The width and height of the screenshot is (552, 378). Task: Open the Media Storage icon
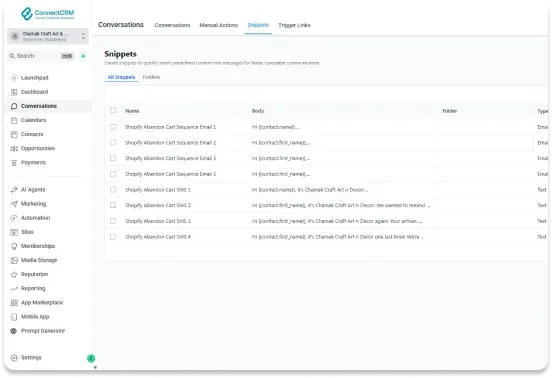14,260
